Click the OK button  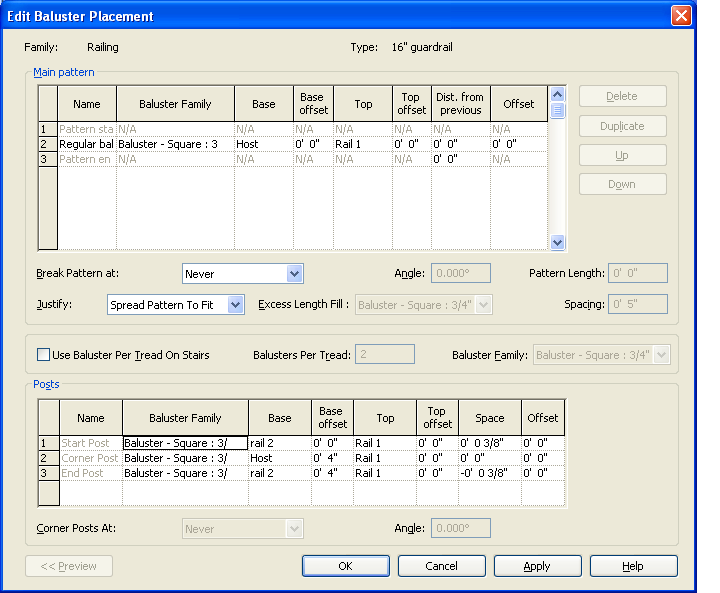click(345, 566)
